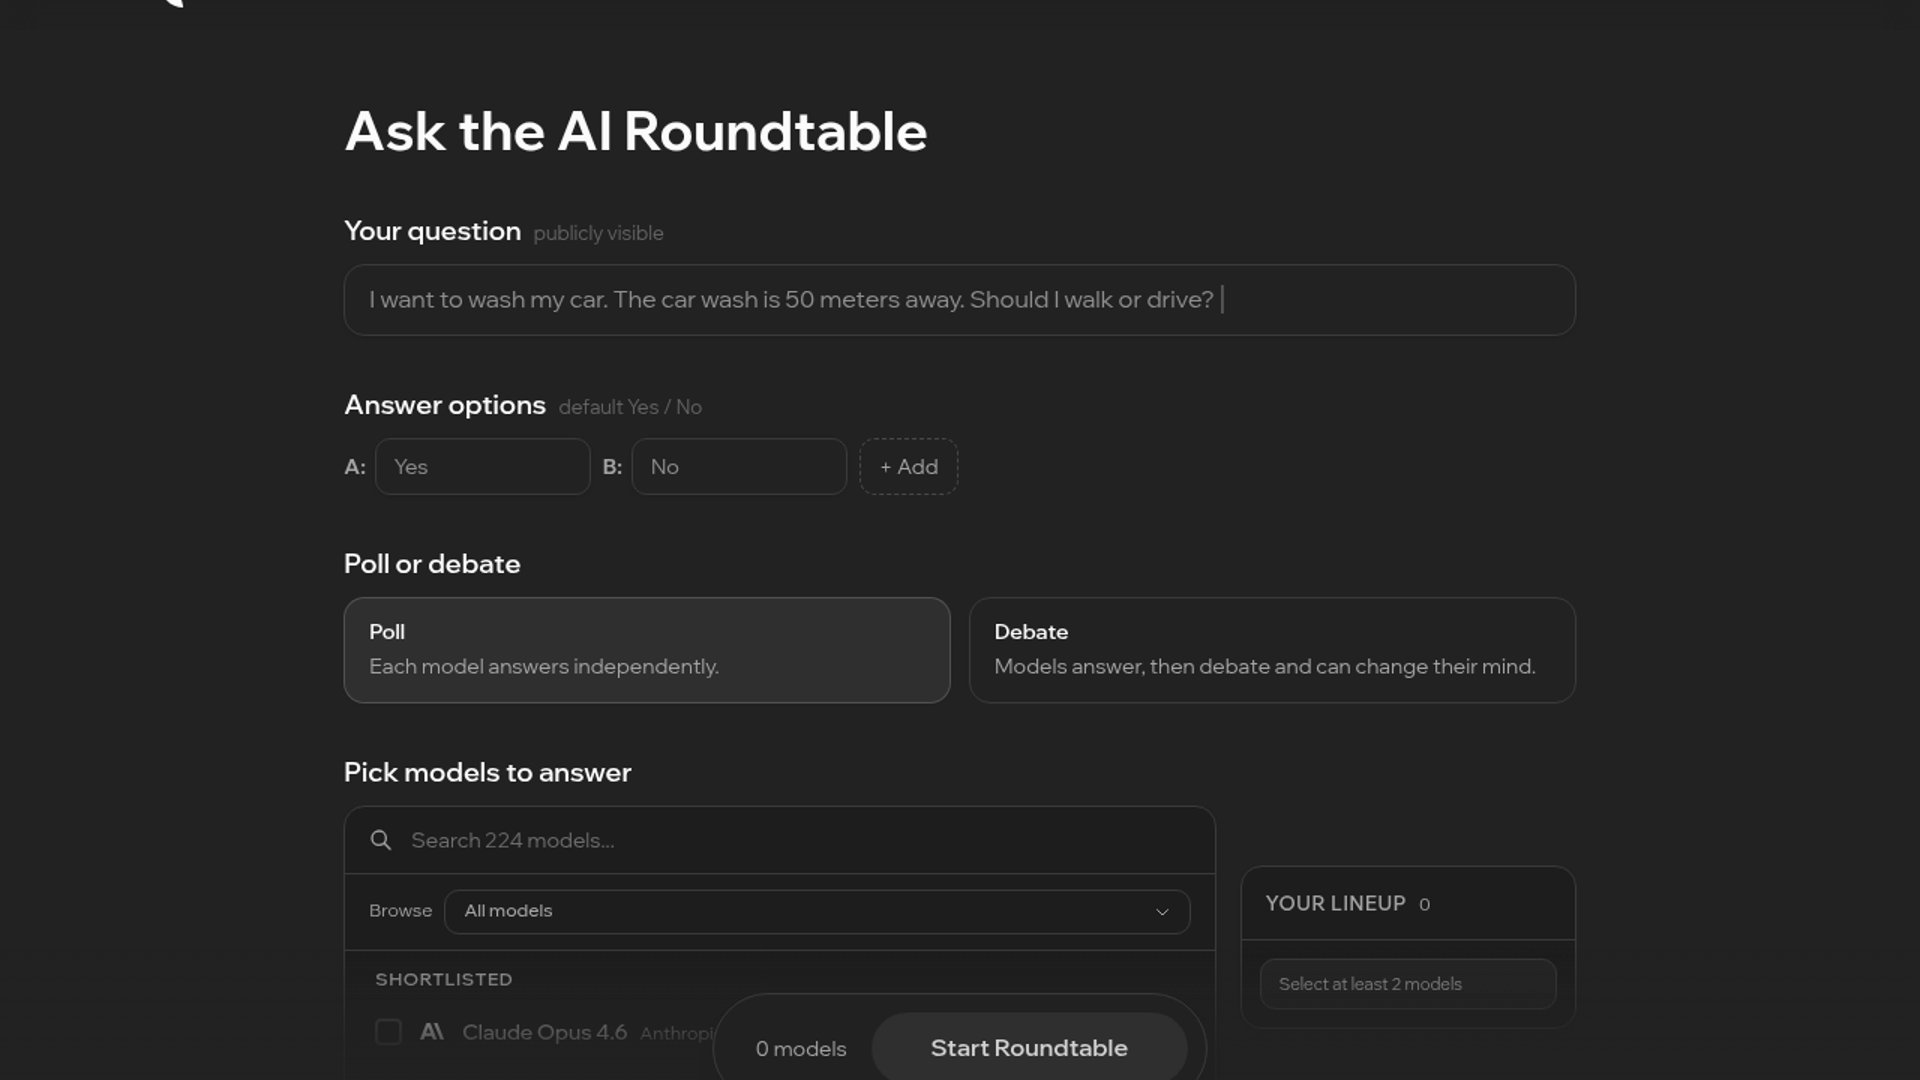Click the SHORTLISTED section heading

click(443, 980)
